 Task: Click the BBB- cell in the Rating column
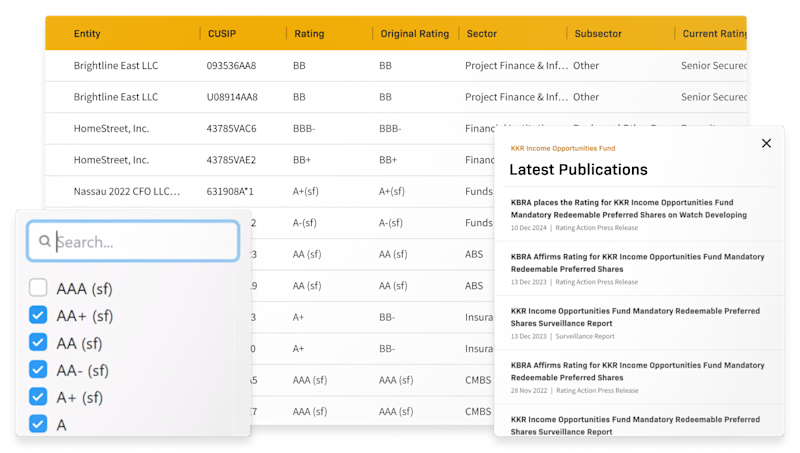coord(304,129)
